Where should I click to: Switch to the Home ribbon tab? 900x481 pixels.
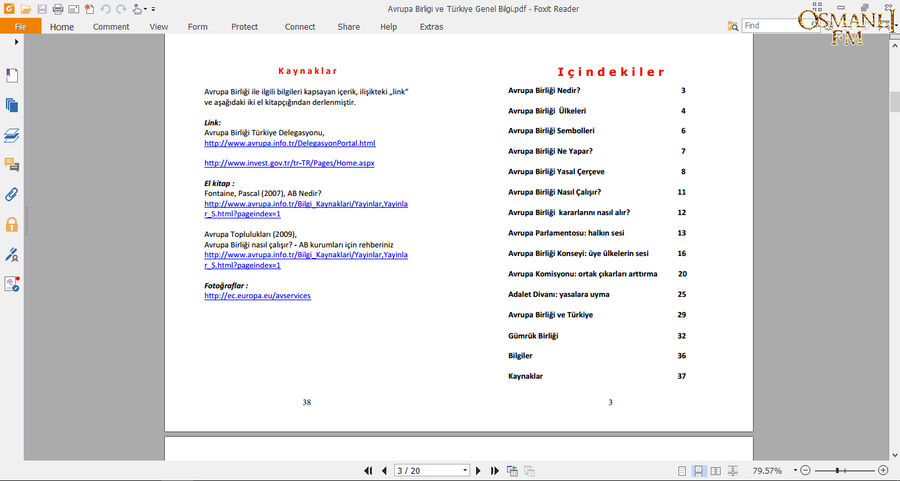coord(62,26)
